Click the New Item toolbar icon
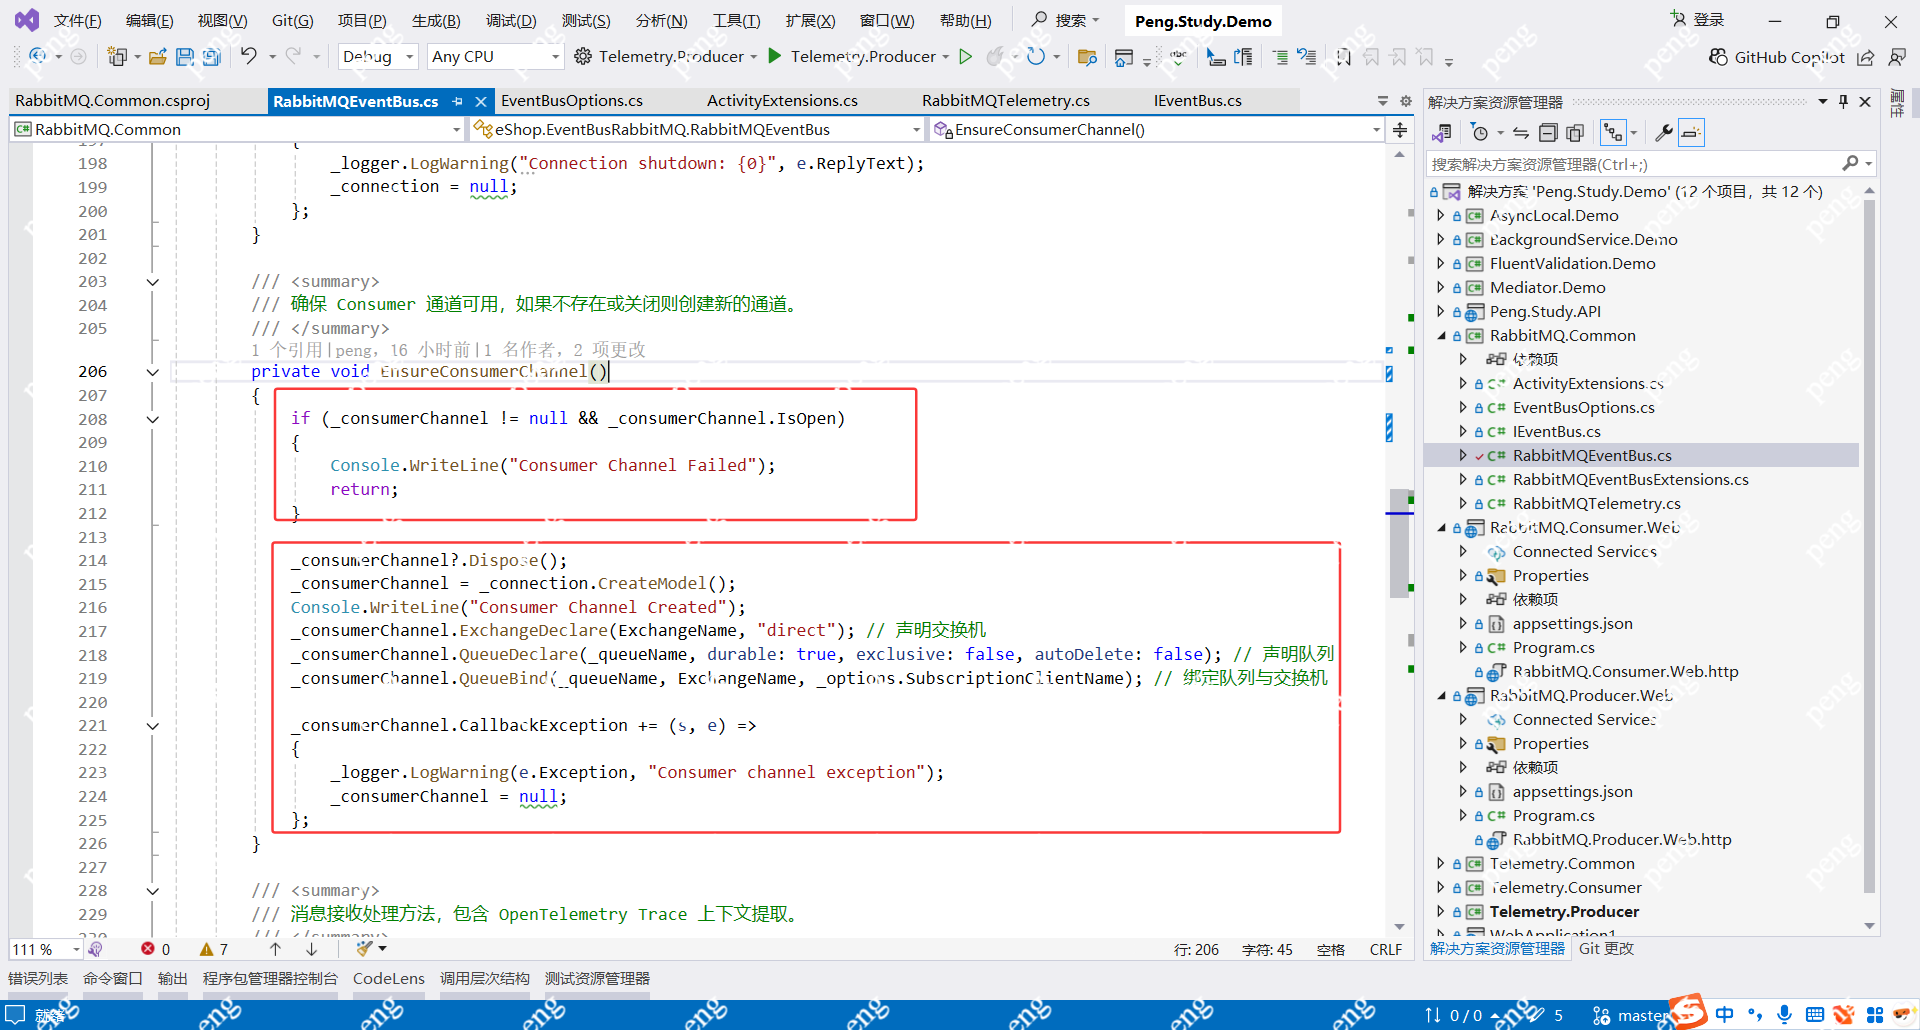This screenshot has height=1030, width=1920. (x=118, y=57)
